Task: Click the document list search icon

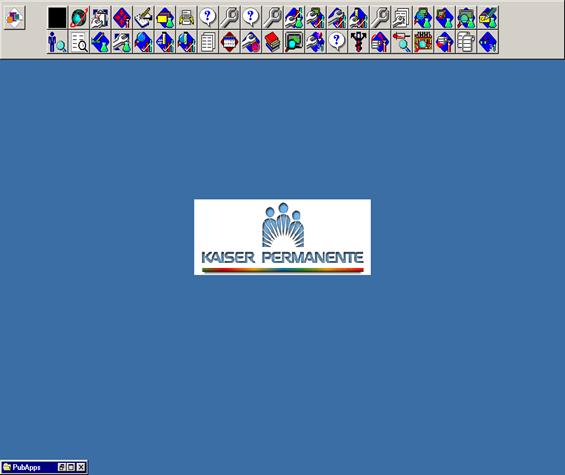Action: [x=79, y=42]
